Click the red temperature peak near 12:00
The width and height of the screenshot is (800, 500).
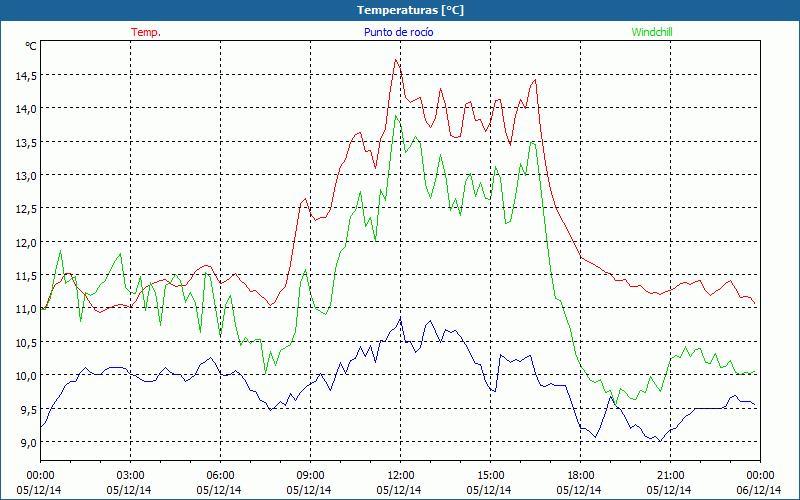395,60
